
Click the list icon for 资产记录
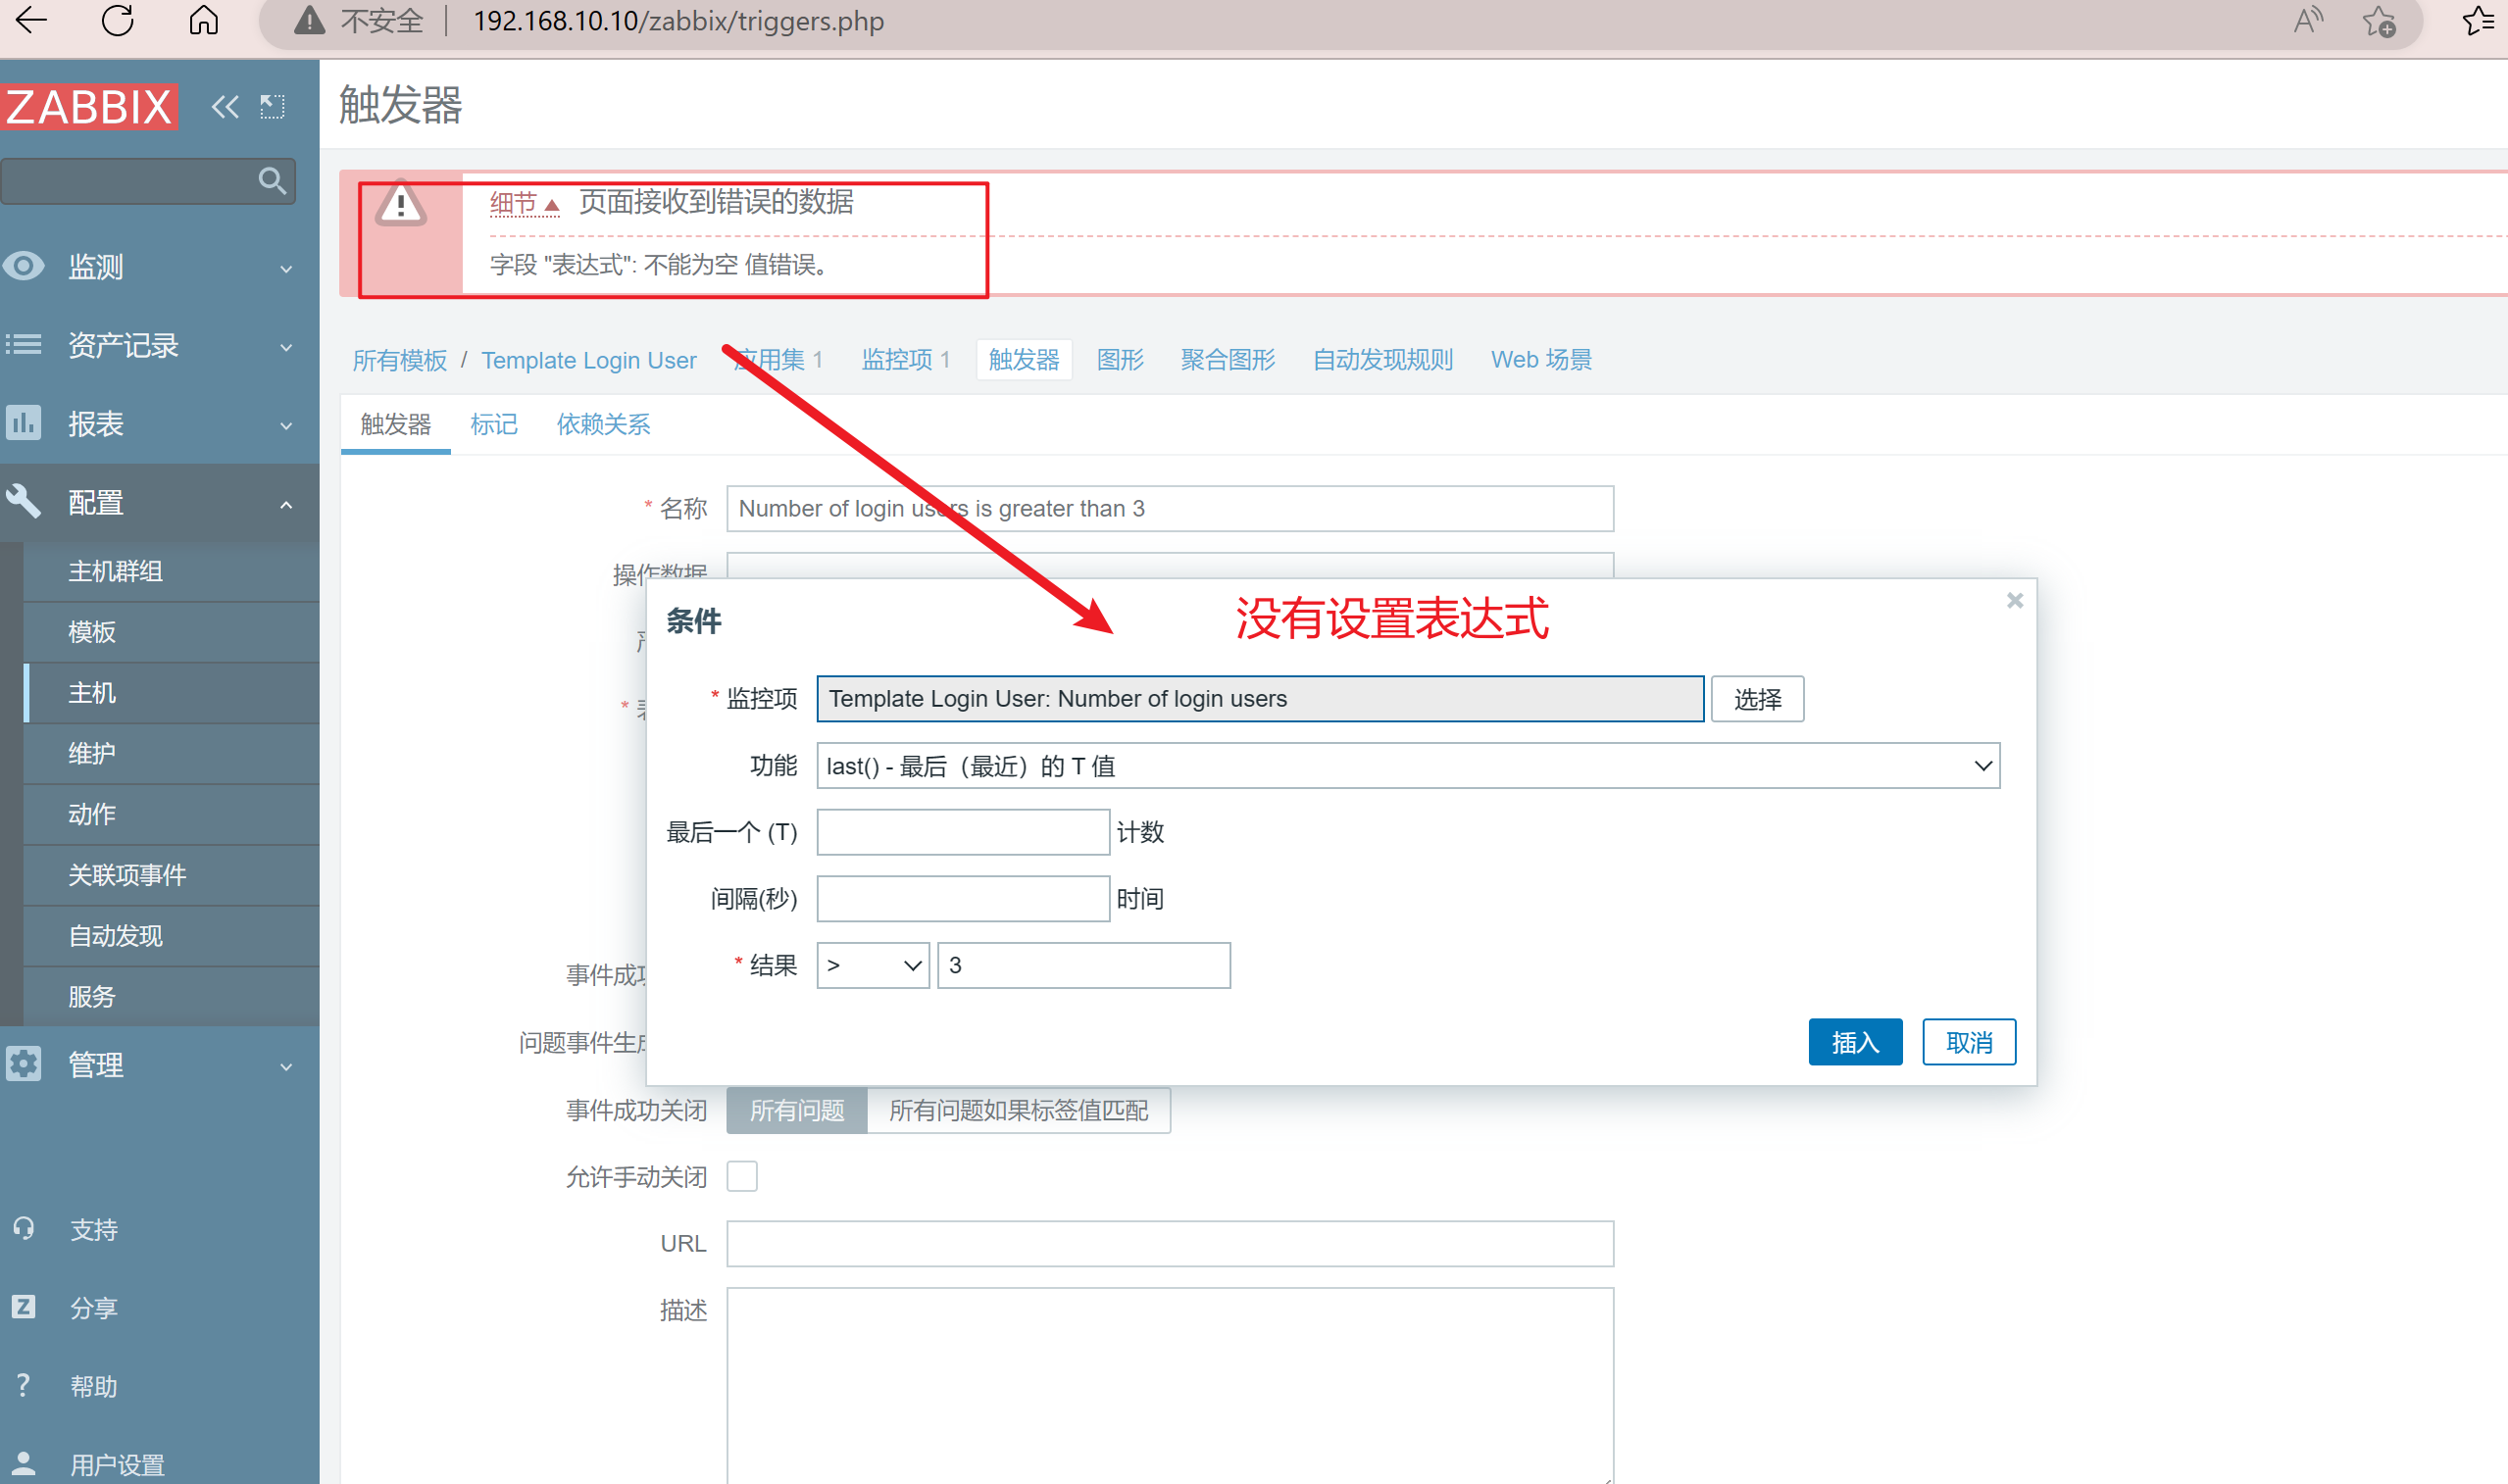(x=24, y=345)
